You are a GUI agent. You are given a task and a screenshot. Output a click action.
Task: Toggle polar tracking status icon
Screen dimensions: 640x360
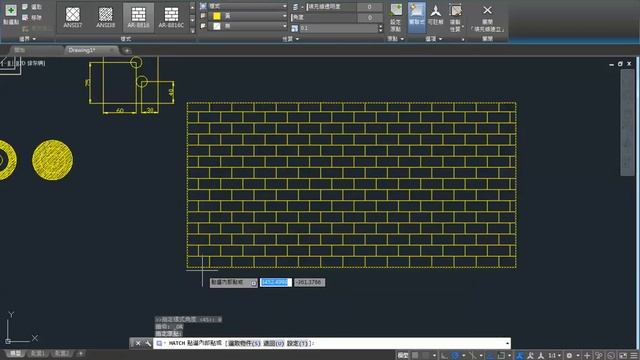point(455,356)
